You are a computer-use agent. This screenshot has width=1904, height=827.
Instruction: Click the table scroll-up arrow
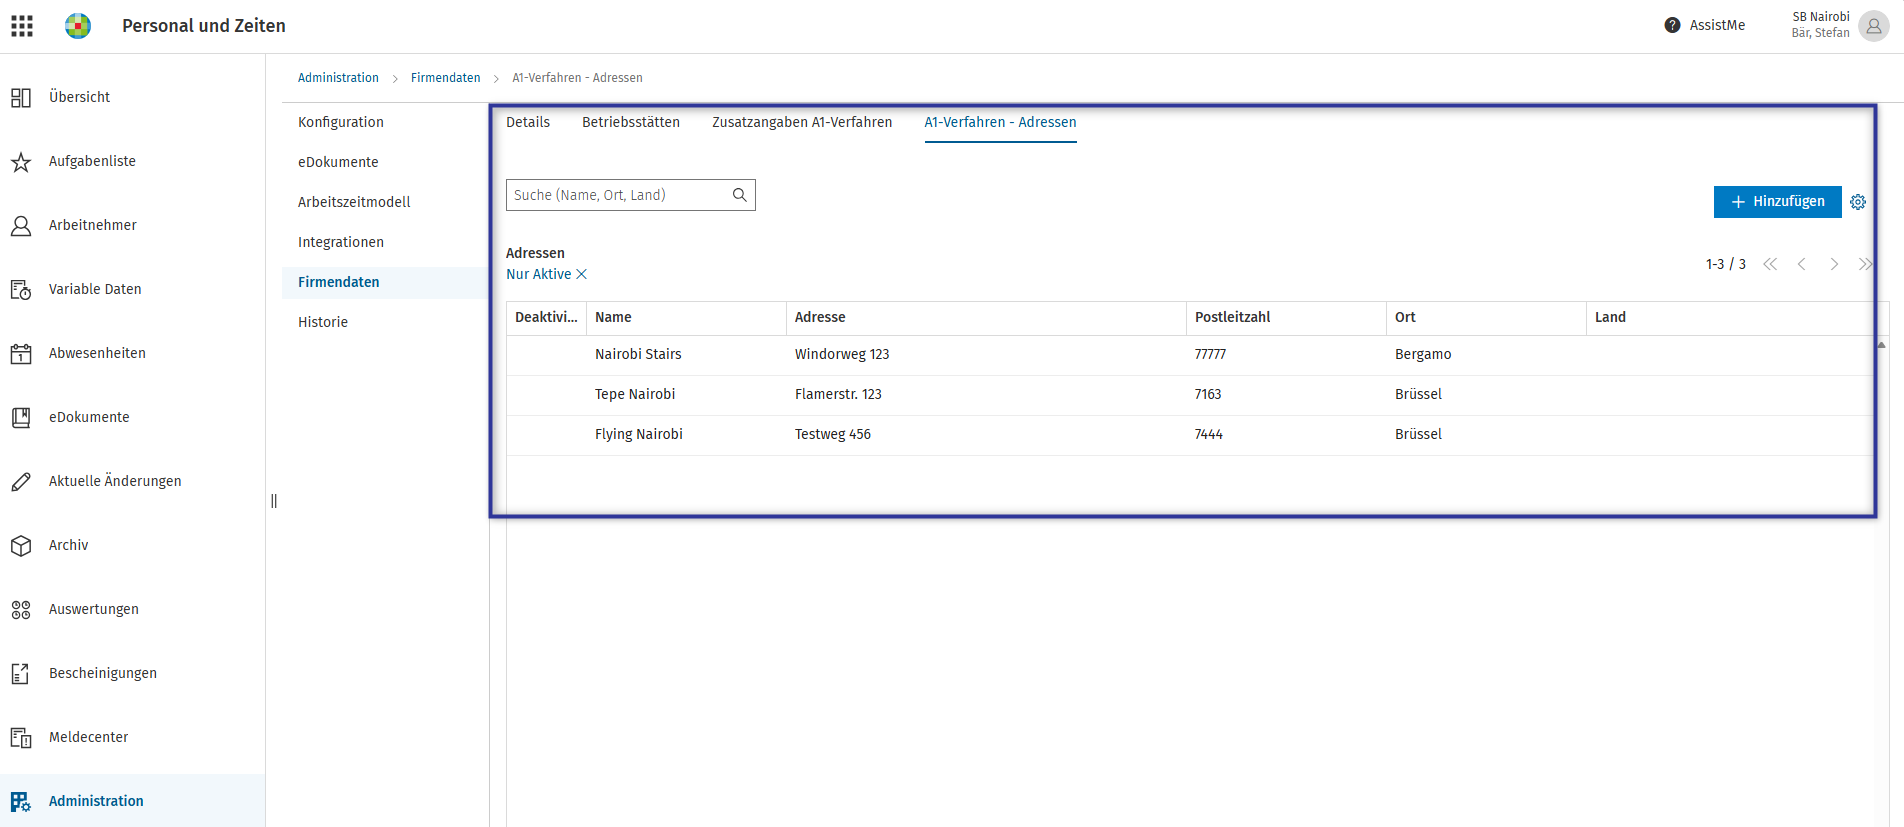(x=1881, y=345)
